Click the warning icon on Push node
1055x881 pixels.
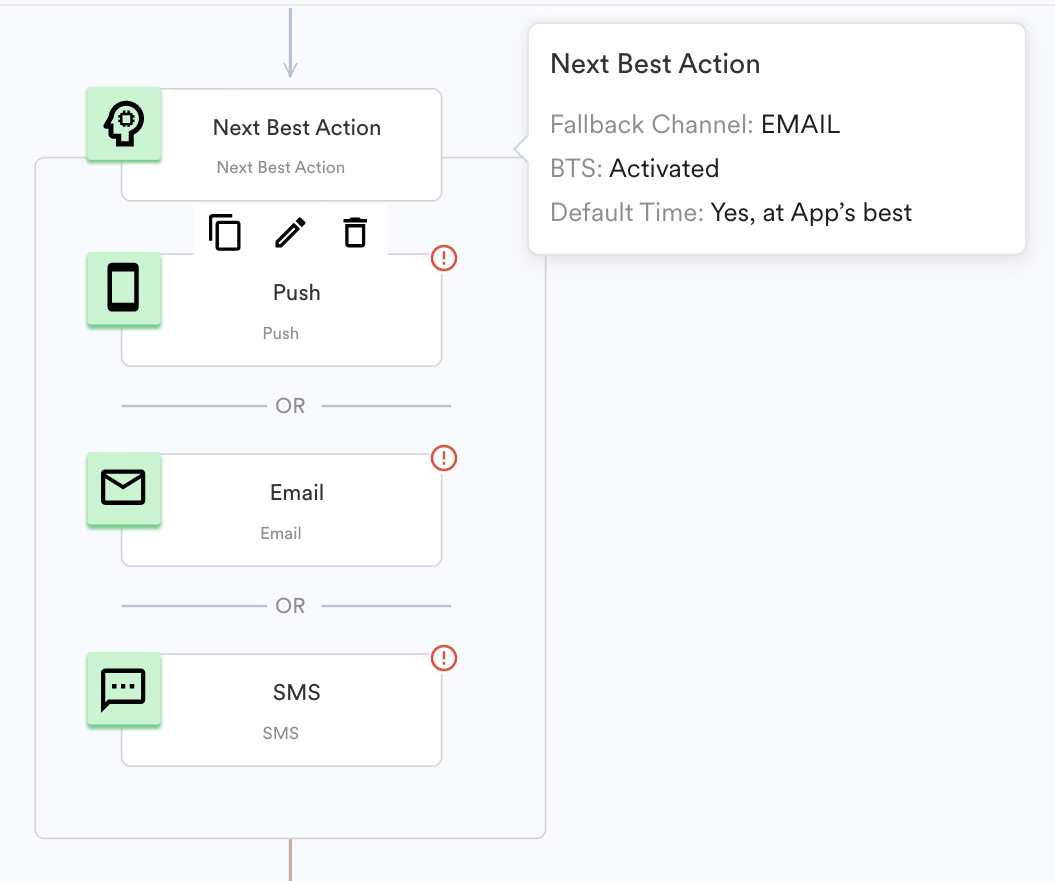(443, 258)
